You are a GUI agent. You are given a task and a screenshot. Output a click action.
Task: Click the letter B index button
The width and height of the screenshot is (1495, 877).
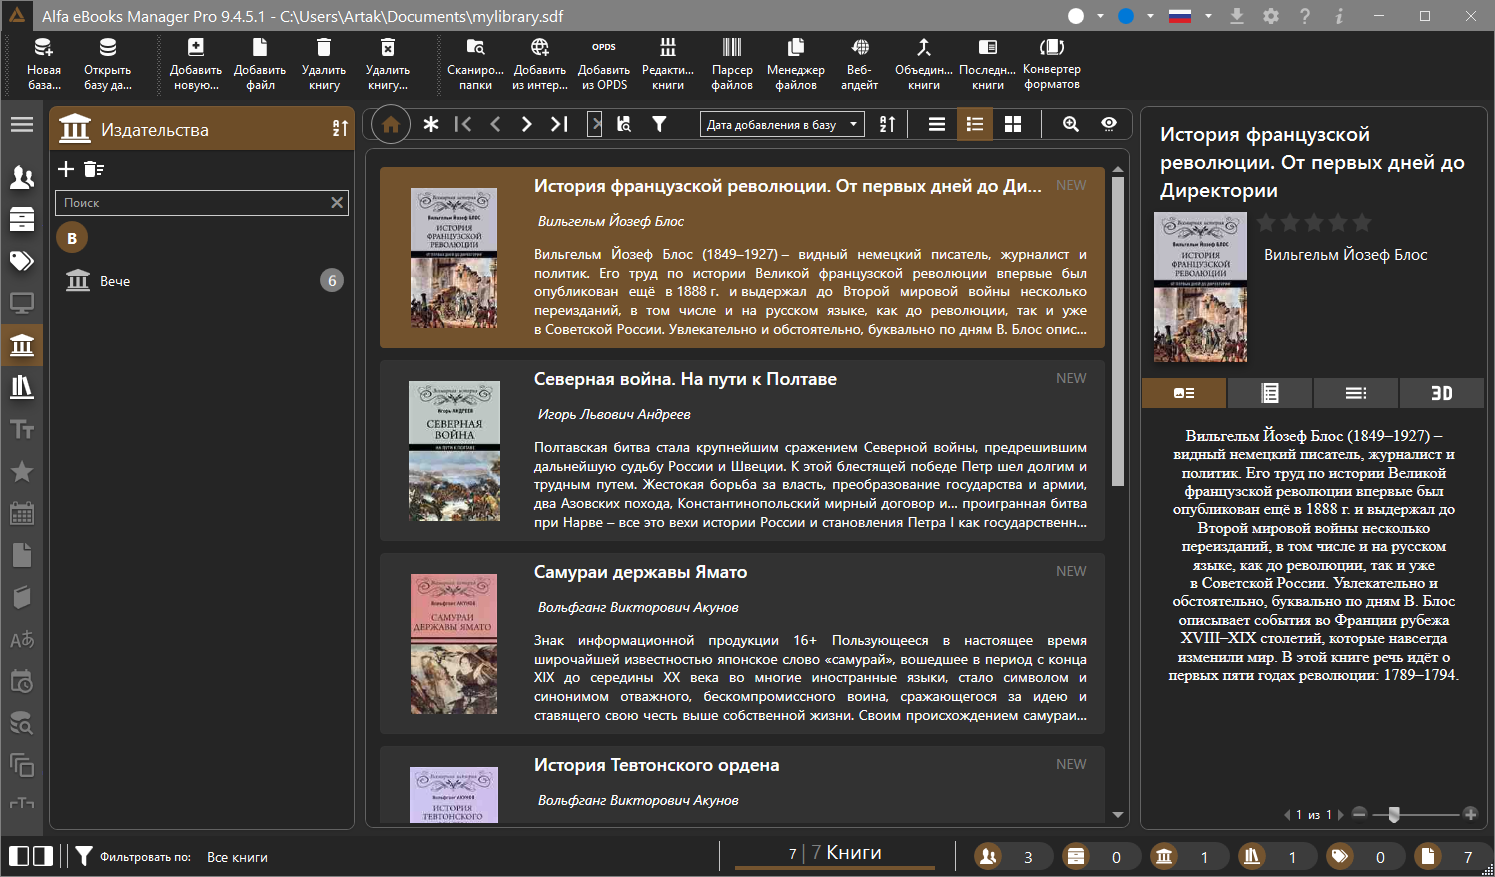point(72,238)
